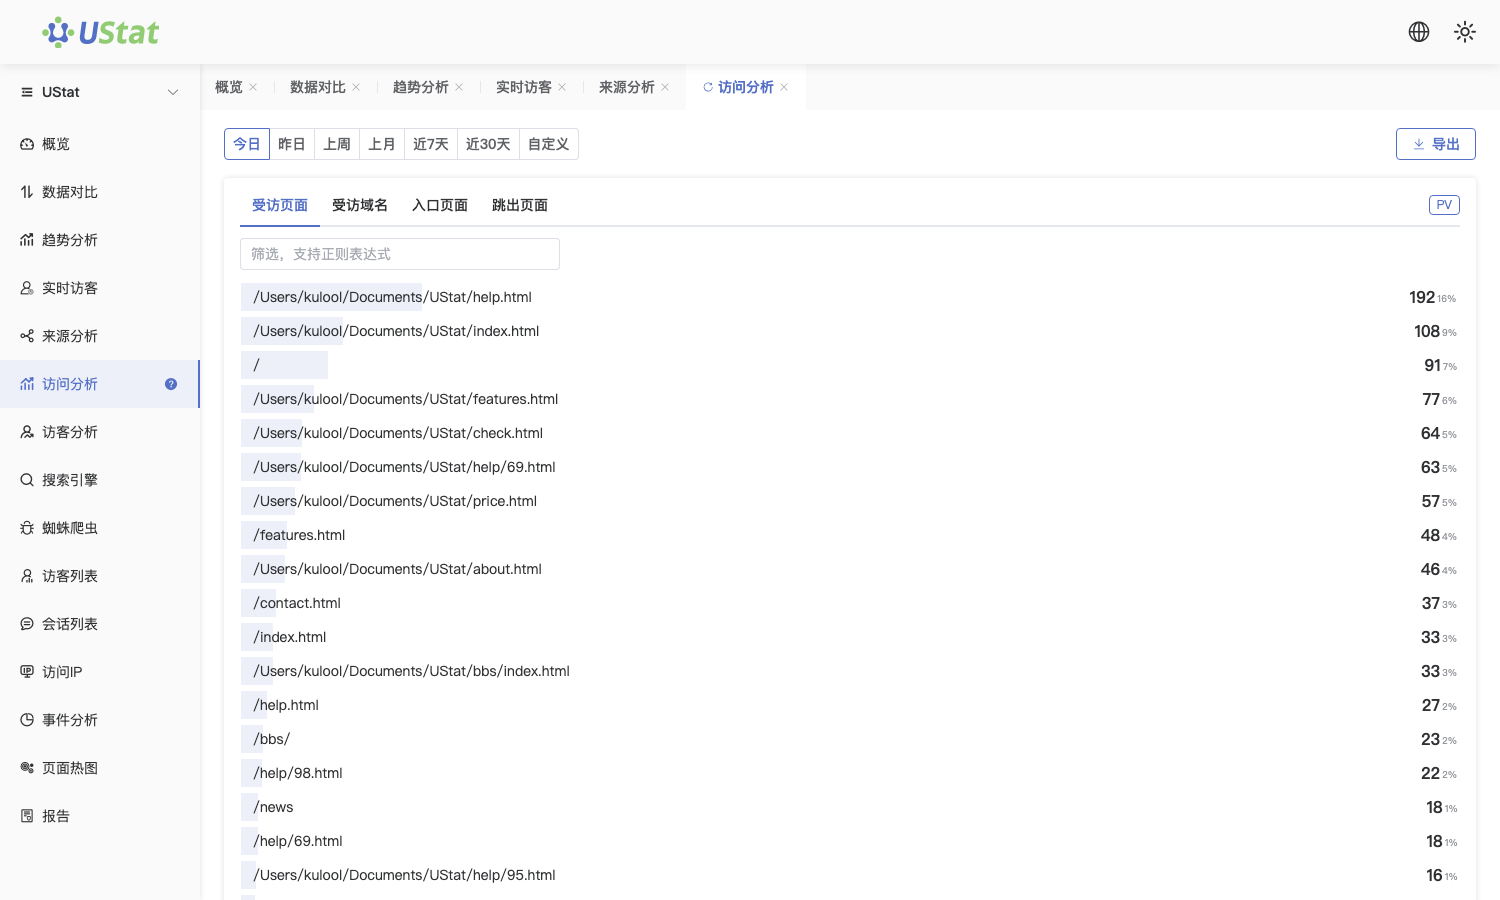
Task: Click the 导出 export button
Action: pyautogui.click(x=1436, y=144)
